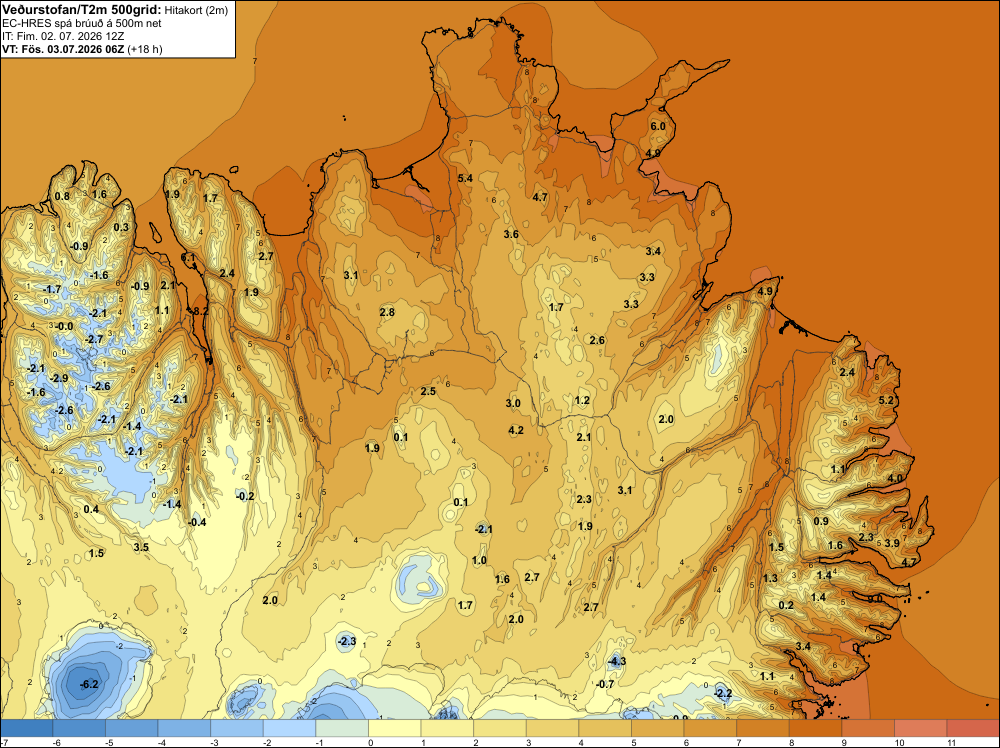Select the -2.9 temperature label
Screen dimensions: 1000x748
coord(59,379)
